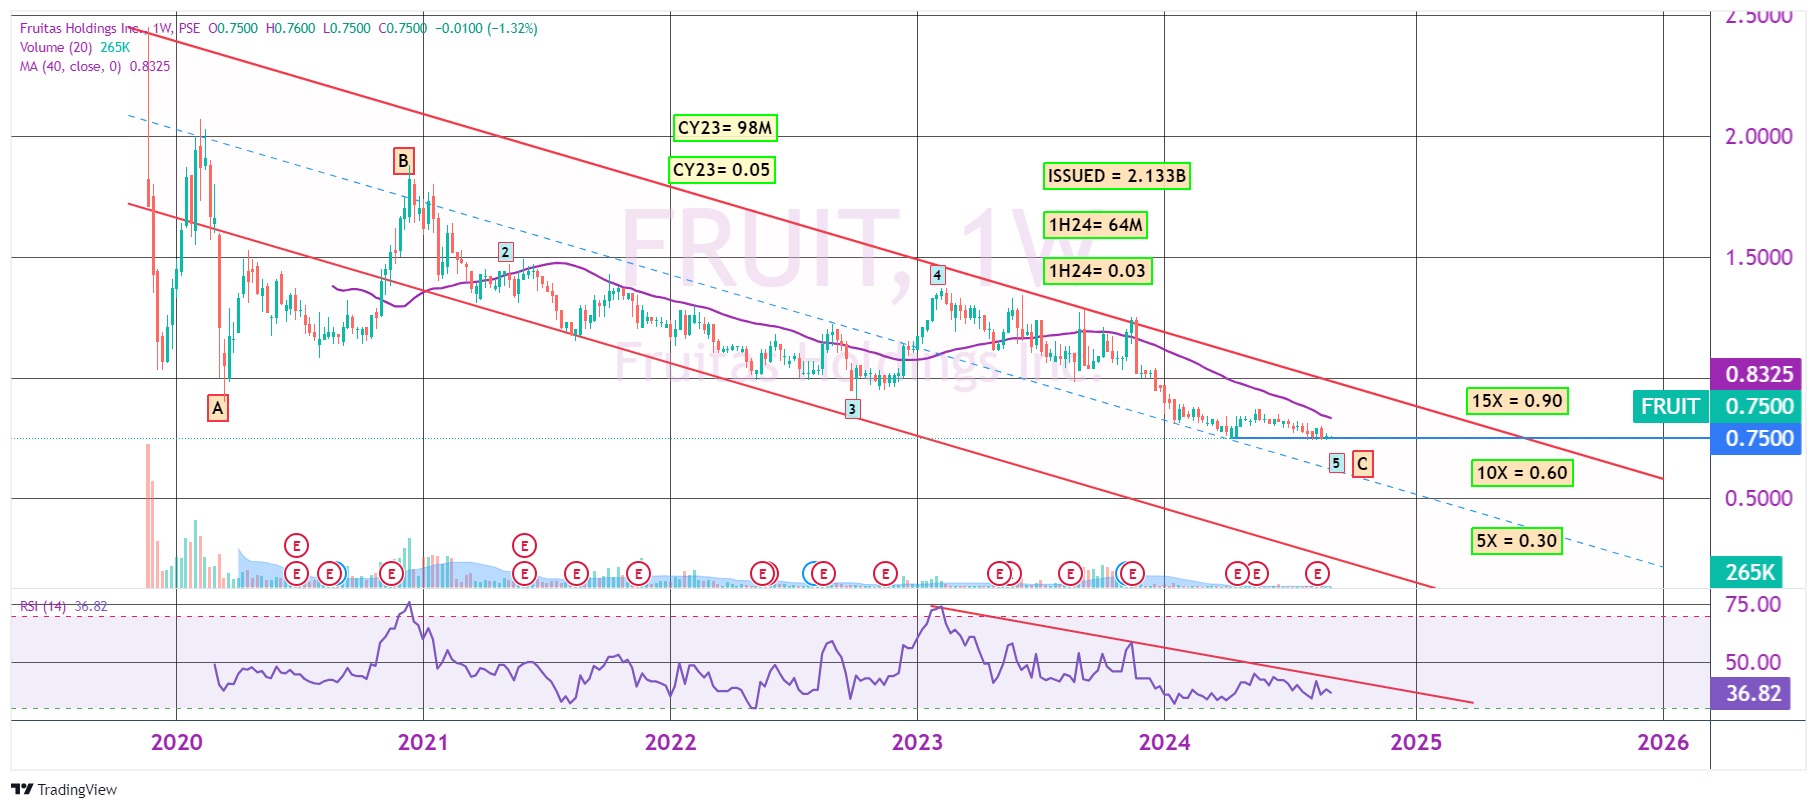Select the Fruitas Holdings Inc. symbol title
Screen dimensions: 1817x809
point(80,28)
